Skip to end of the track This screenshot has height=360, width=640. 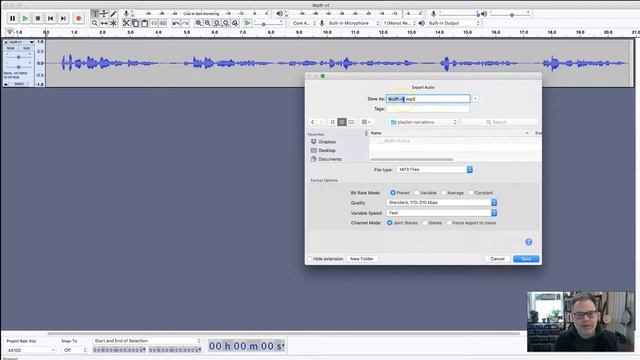coord(63,18)
